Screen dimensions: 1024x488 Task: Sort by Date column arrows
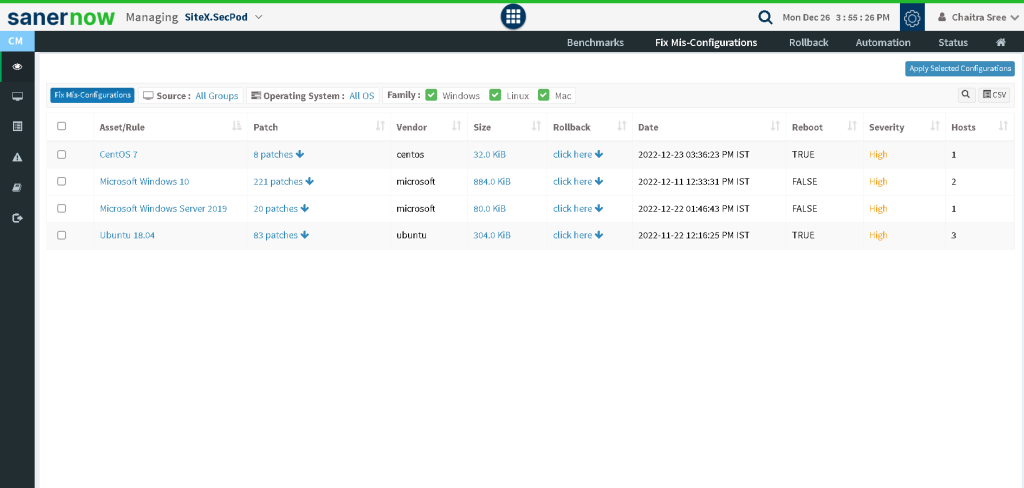(775, 127)
